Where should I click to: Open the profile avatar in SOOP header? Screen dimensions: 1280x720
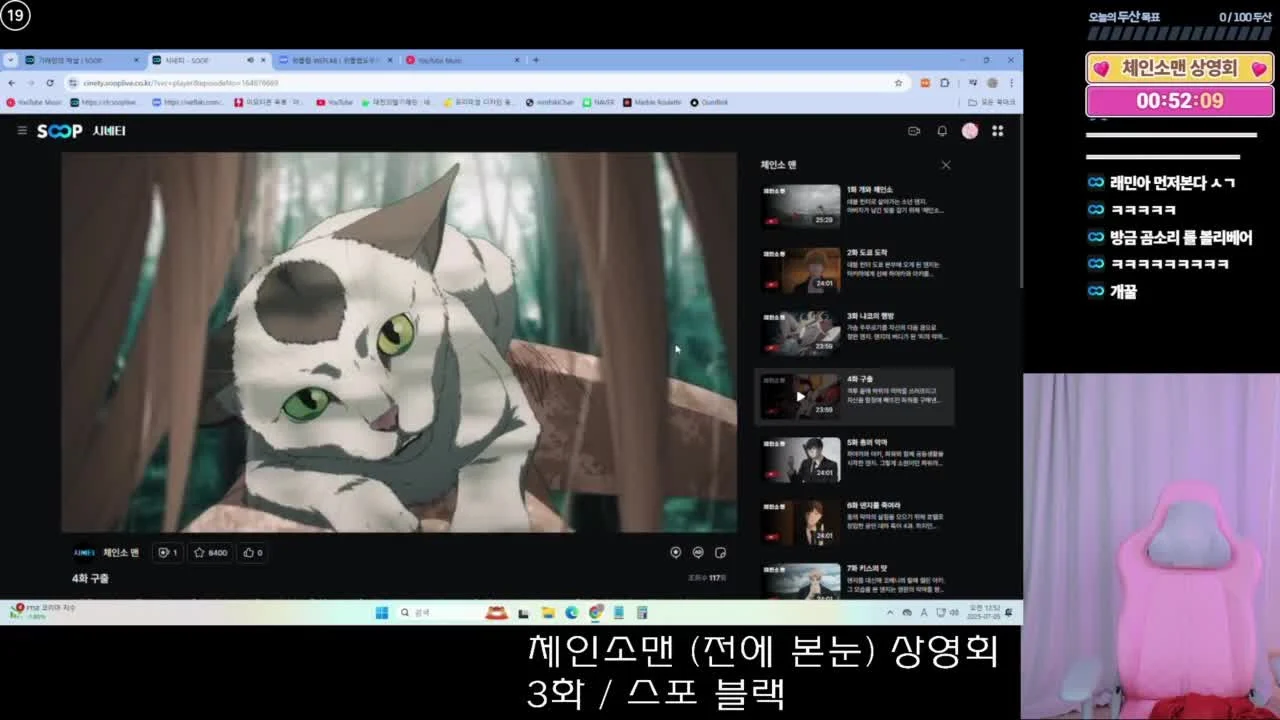pos(970,131)
